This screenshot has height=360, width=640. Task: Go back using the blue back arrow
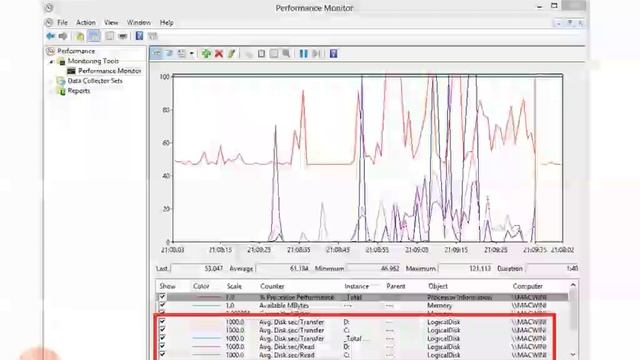(51, 36)
